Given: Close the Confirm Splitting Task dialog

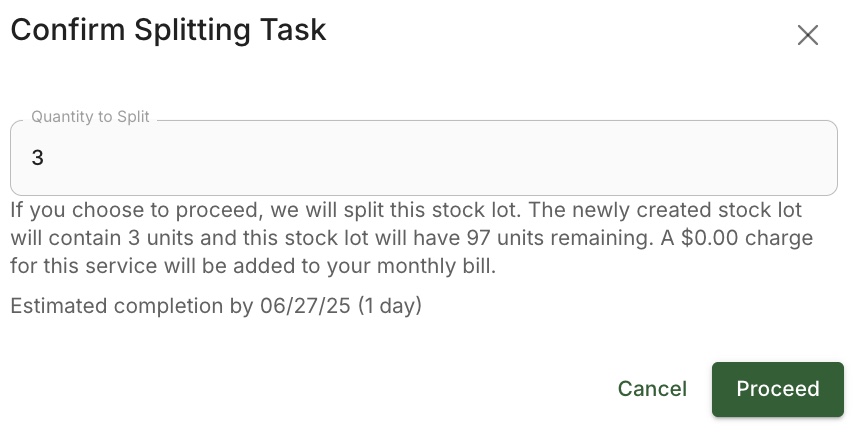Looking at the screenshot, I should [807, 35].
